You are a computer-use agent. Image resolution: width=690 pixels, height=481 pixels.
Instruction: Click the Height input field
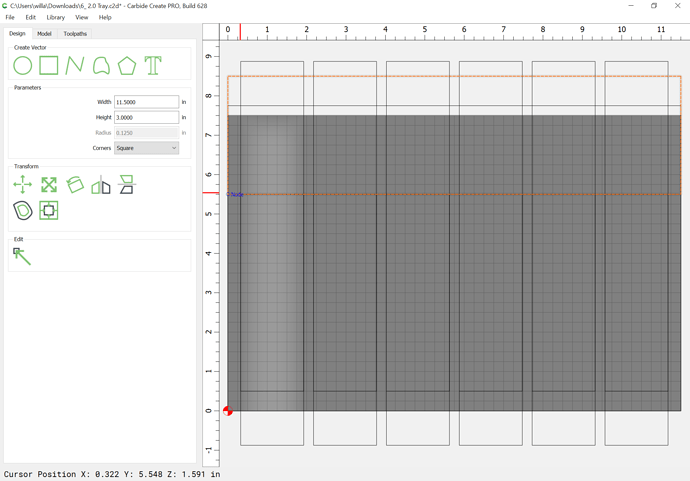coord(147,117)
